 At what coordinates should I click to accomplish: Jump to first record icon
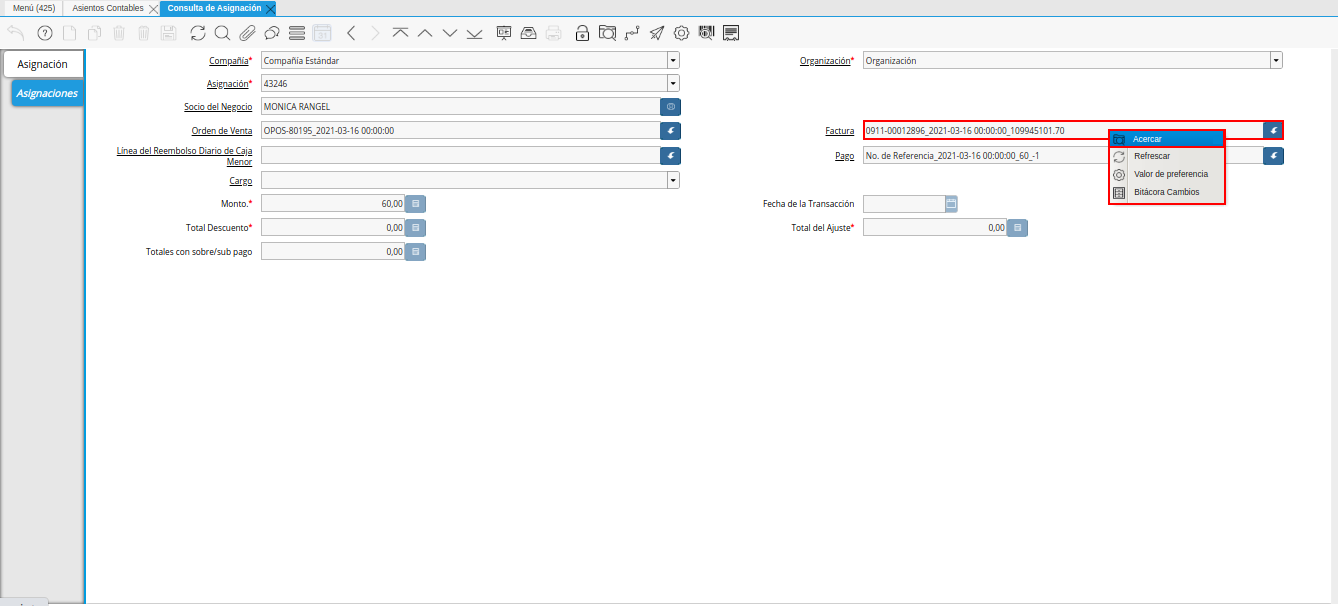pos(400,33)
